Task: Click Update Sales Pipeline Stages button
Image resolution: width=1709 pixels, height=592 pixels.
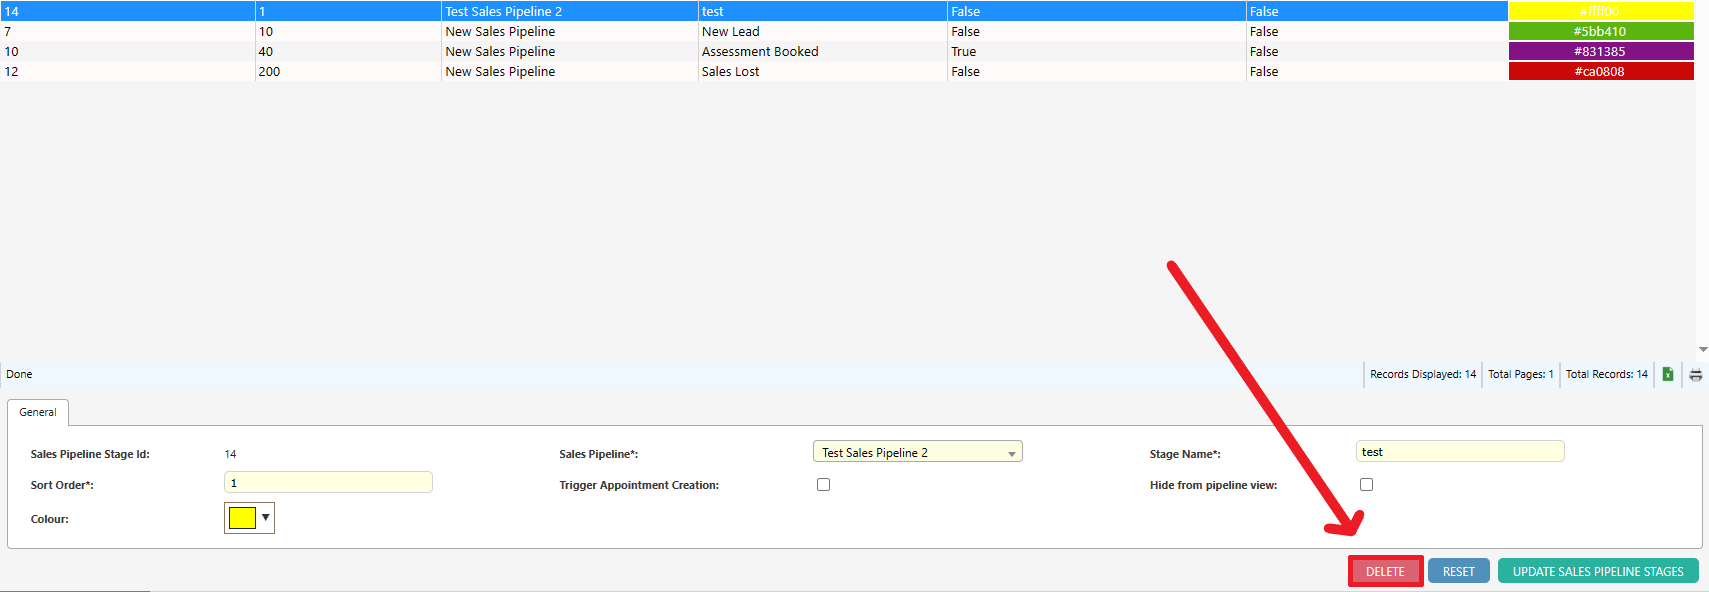Action: point(1597,571)
